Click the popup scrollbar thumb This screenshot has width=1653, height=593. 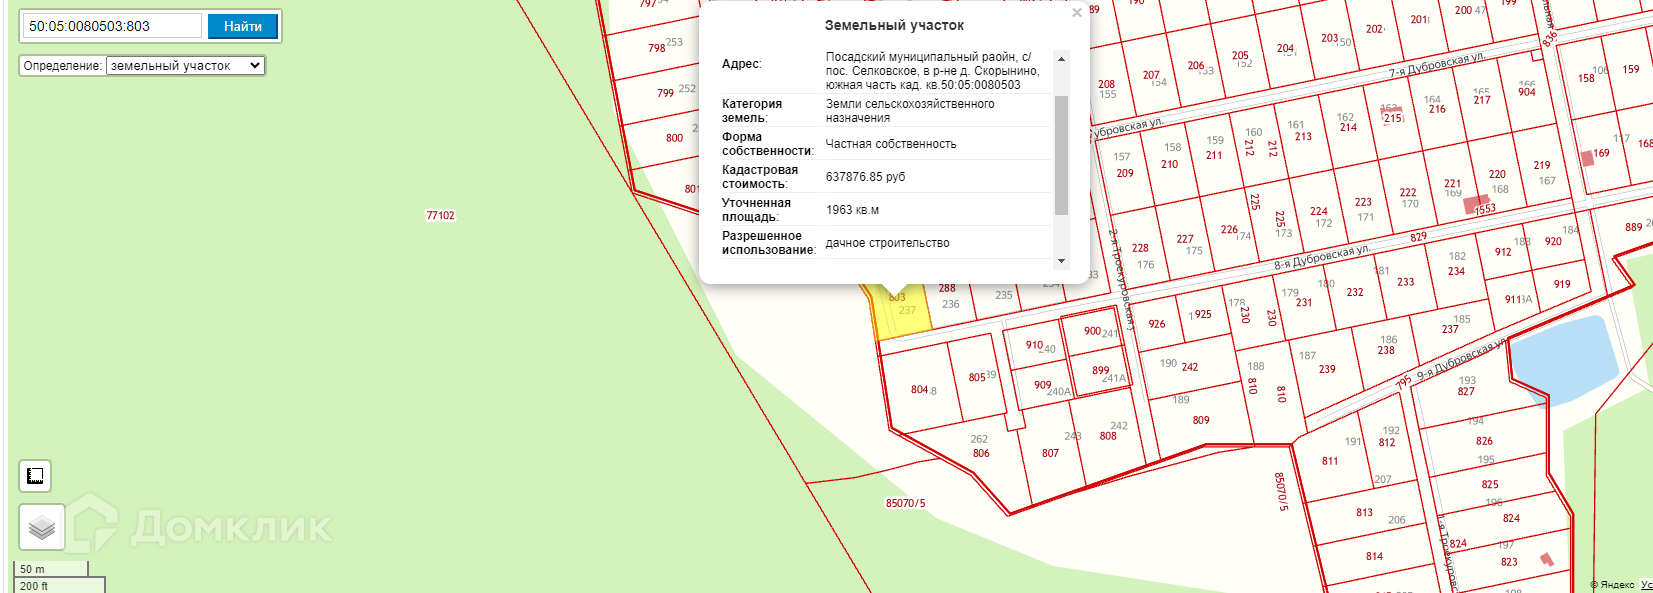click(1061, 155)
